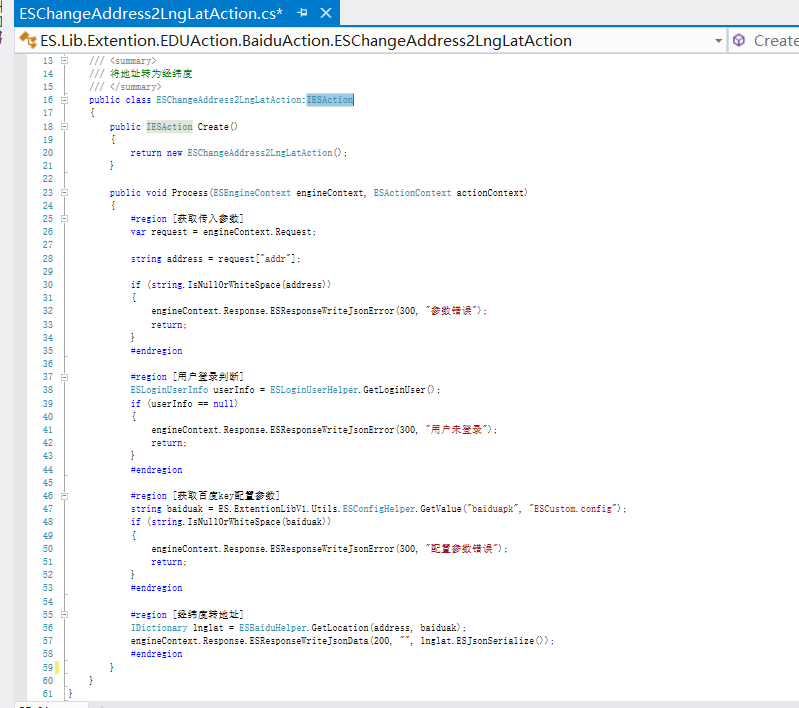Click ESLoginUserHelper on line 38
Image resolution: width=799 pixels, height=708 pixels.
point(314,390)
